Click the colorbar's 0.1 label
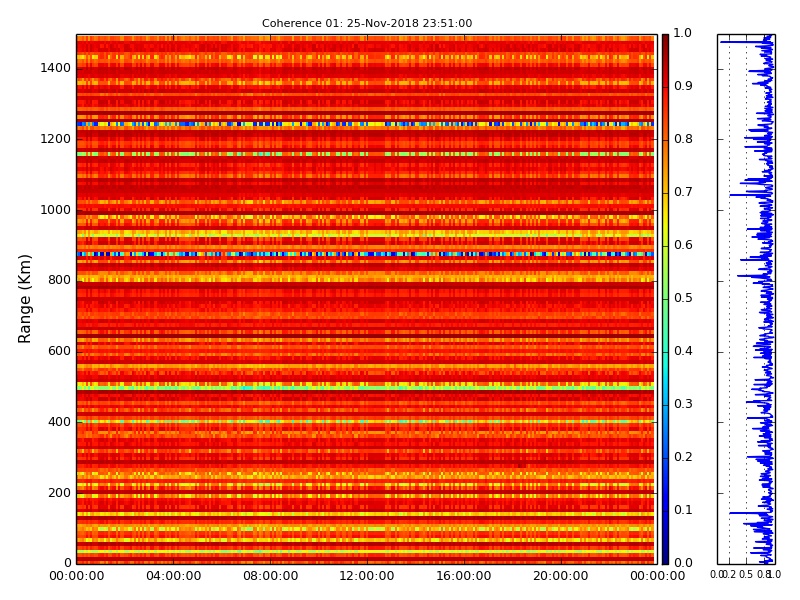Image resolution: width=800 pixels, height=600 pixels. tap(683, 510)
